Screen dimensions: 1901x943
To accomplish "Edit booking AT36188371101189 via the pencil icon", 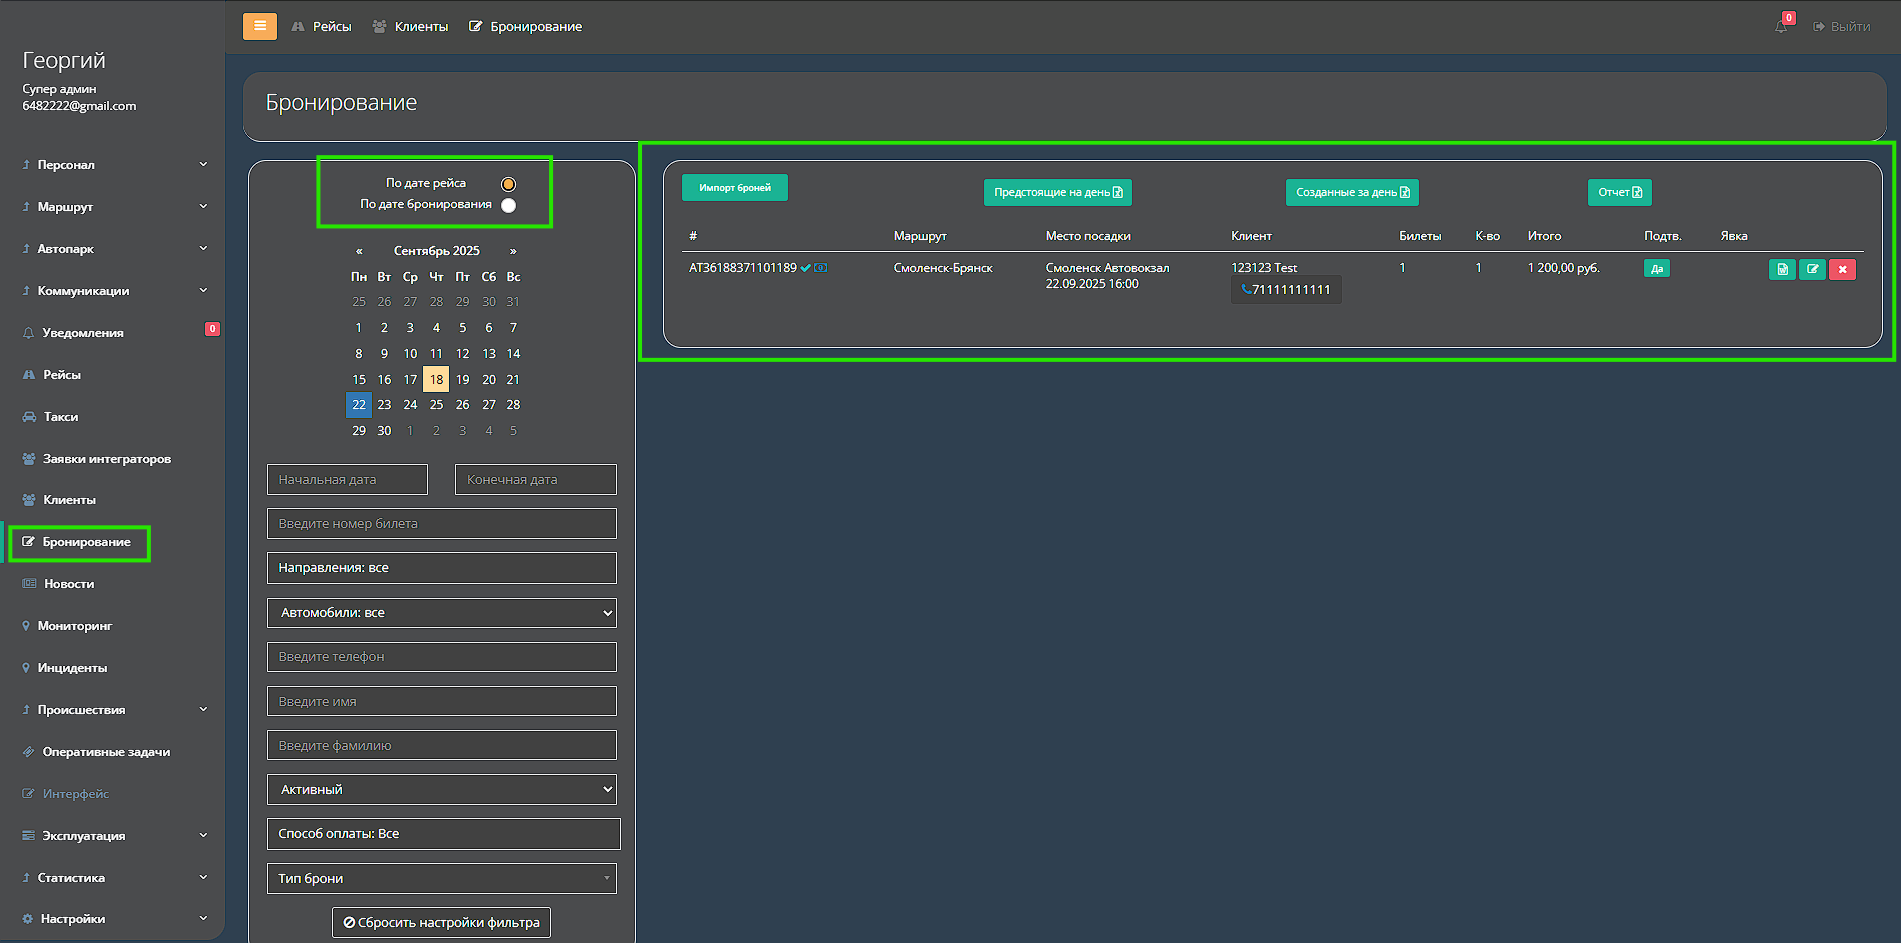I will [x=1812, y=269].
